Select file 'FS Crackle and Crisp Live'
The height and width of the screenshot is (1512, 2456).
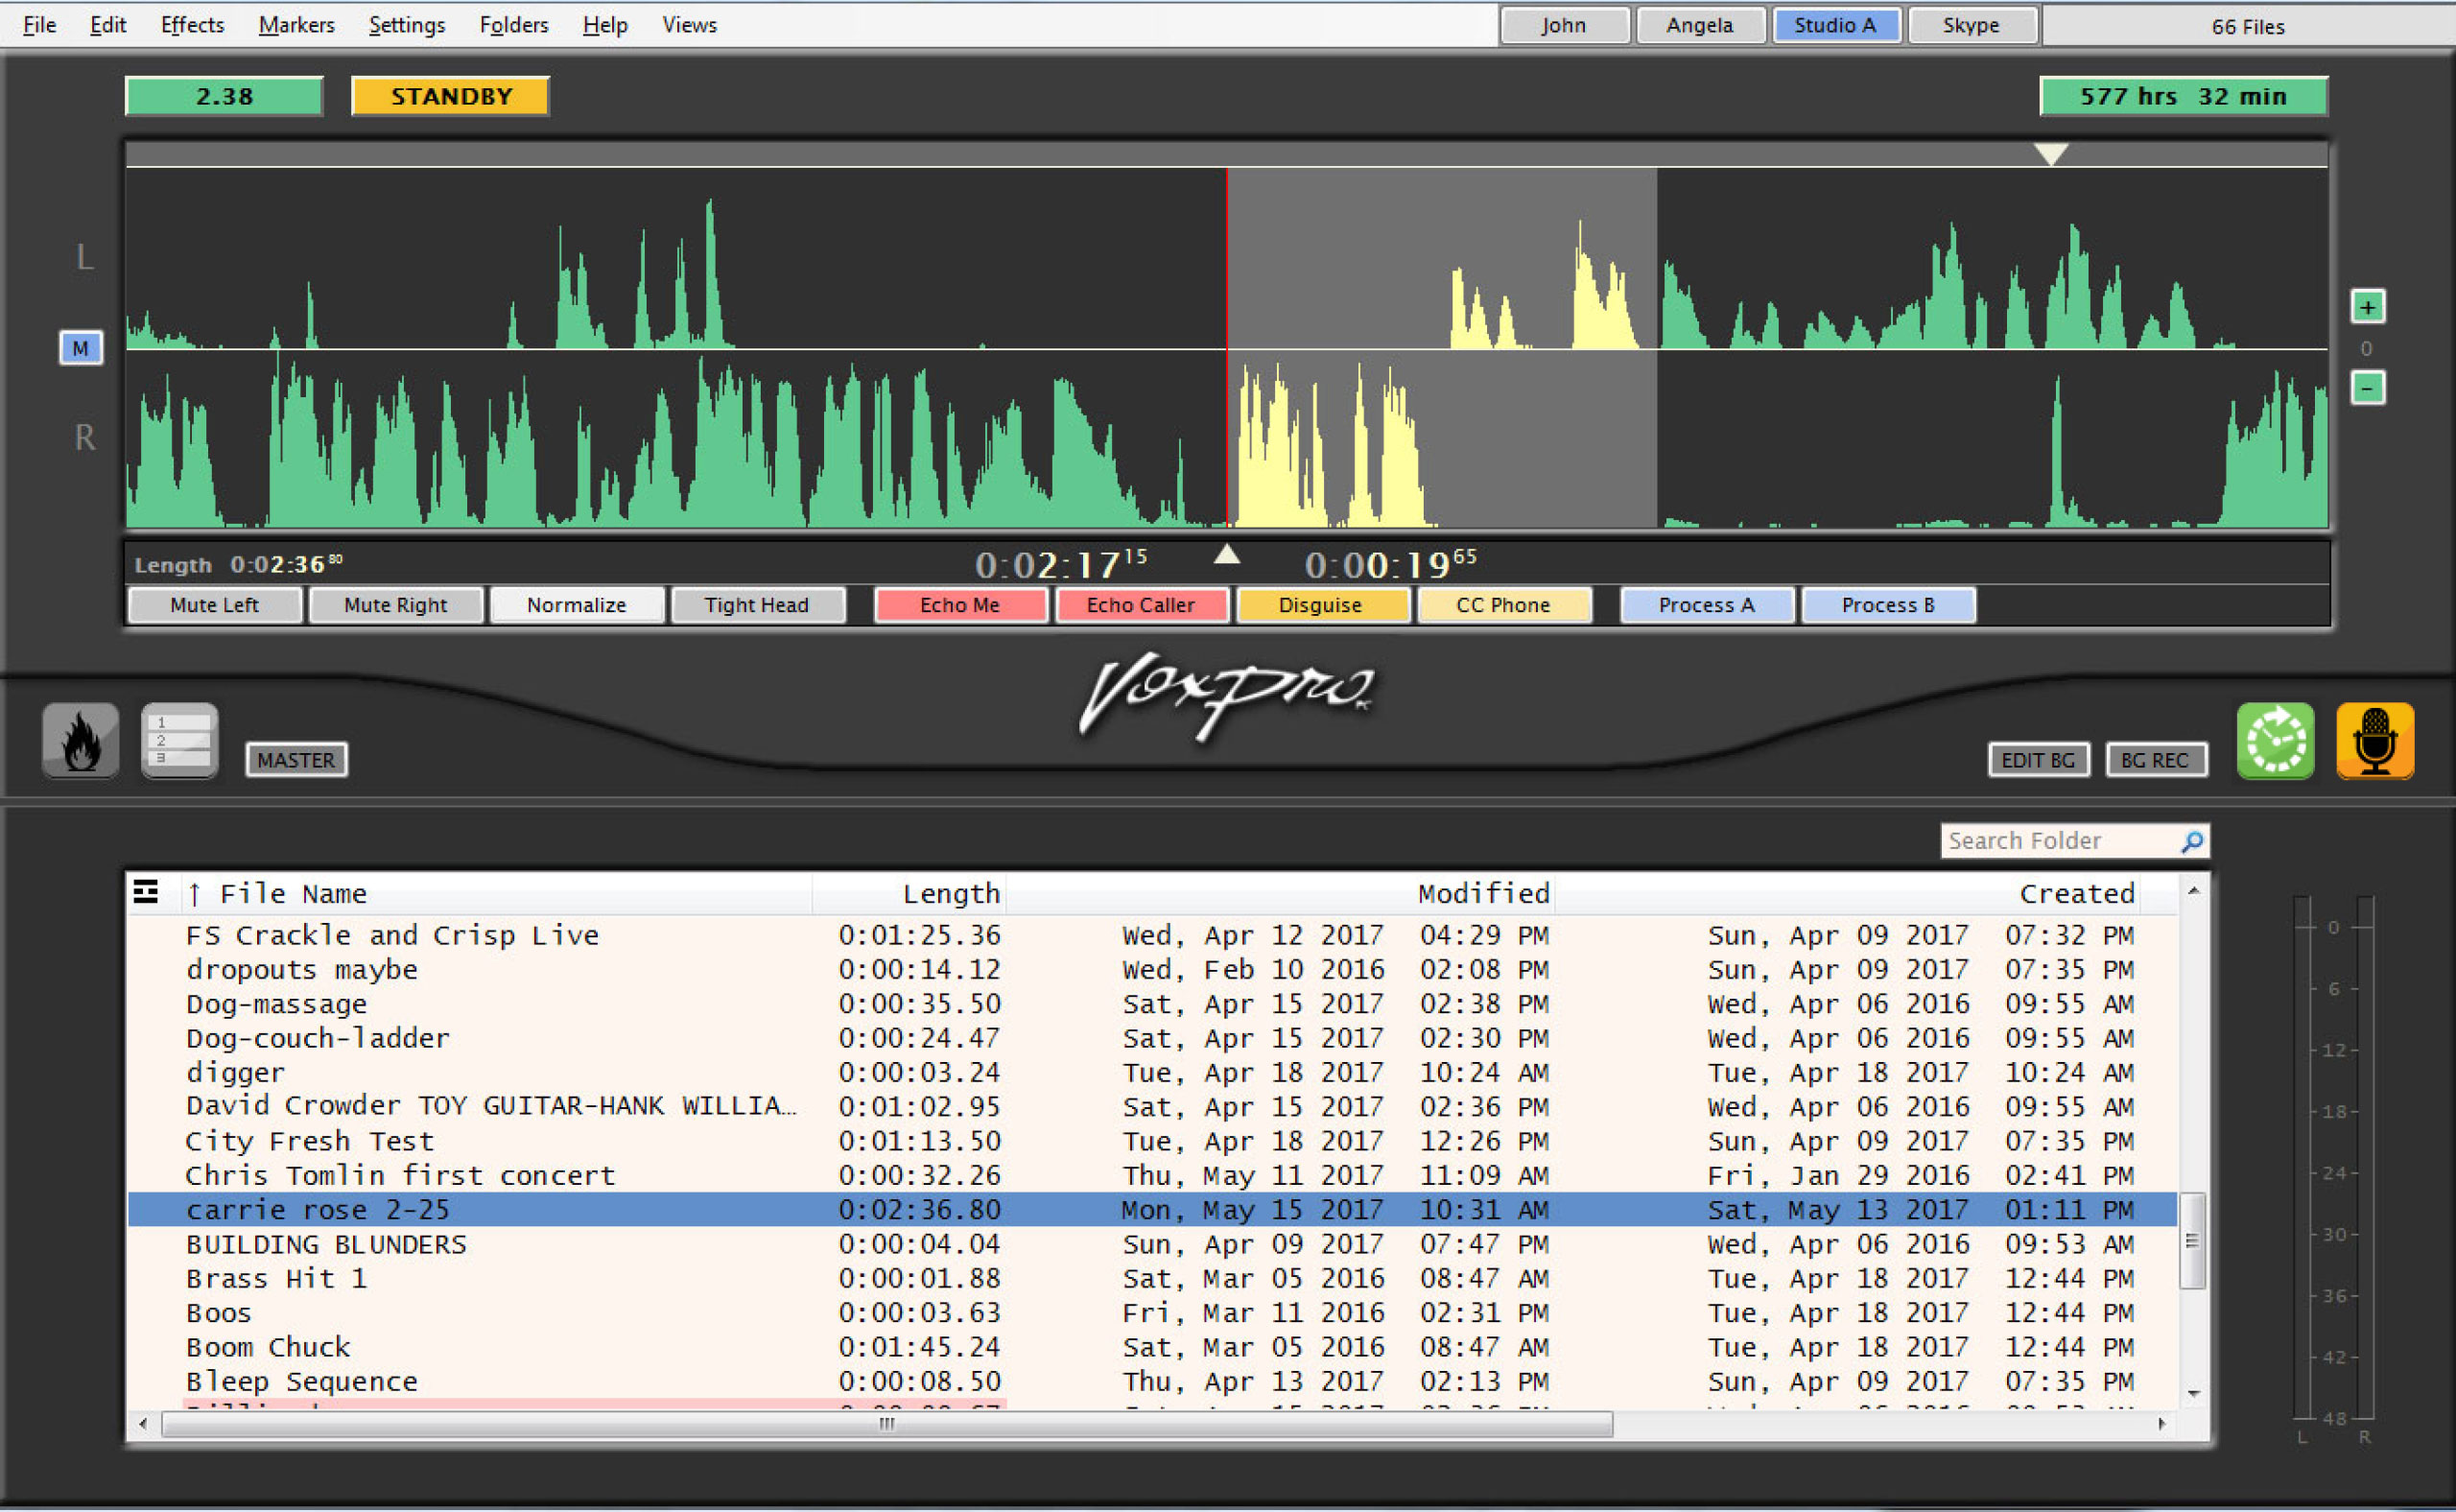click(1152, 936)
